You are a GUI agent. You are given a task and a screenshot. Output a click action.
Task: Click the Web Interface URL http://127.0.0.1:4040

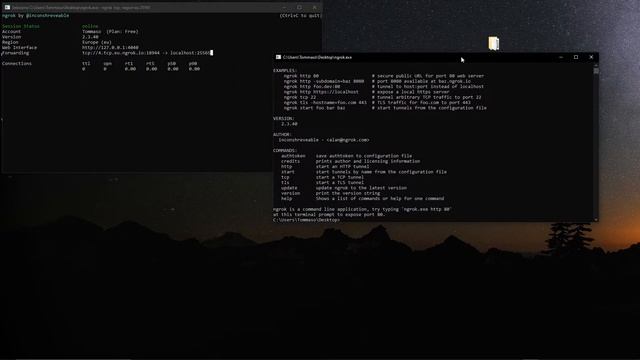pyautogui.click(x=110, y=47)
